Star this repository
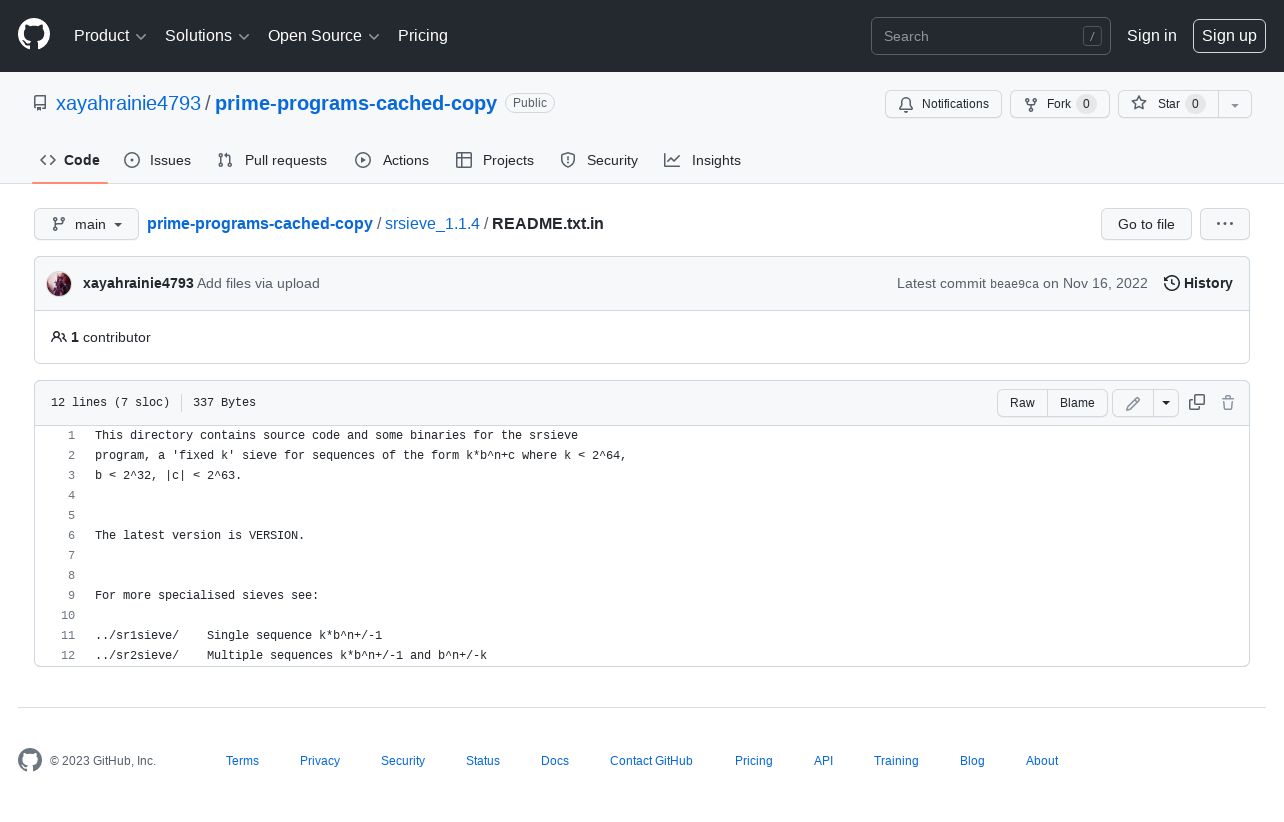The height and width of the screenshot is (822, 1284). [x=1168, y=104]
